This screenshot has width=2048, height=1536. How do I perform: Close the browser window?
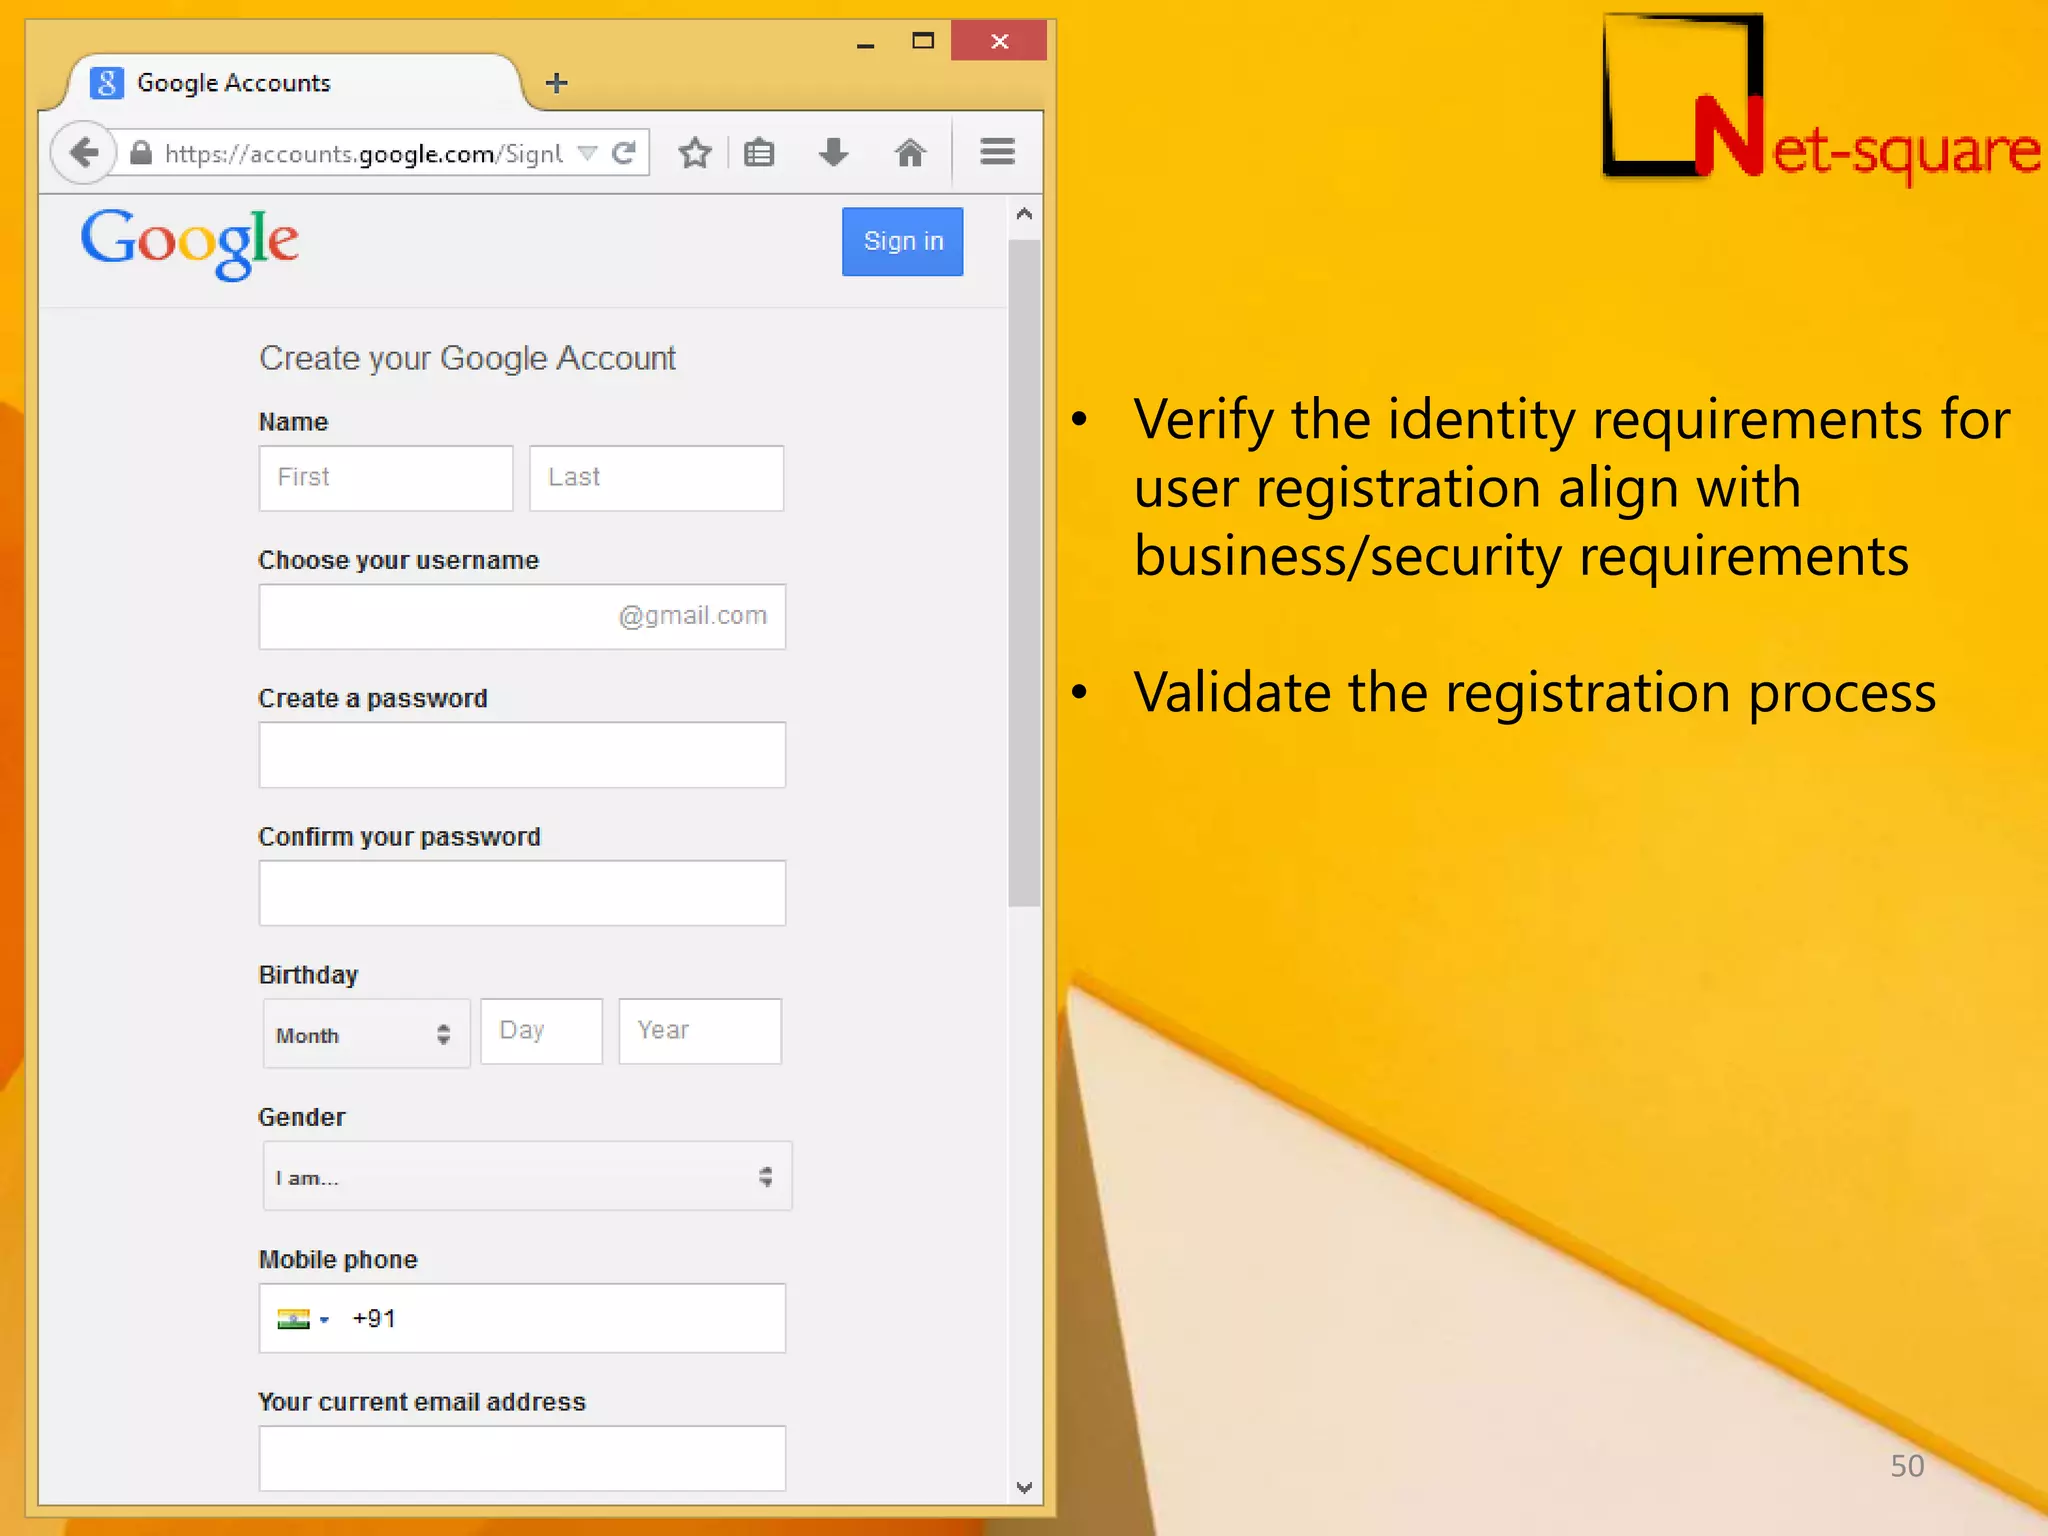point(999,41)
